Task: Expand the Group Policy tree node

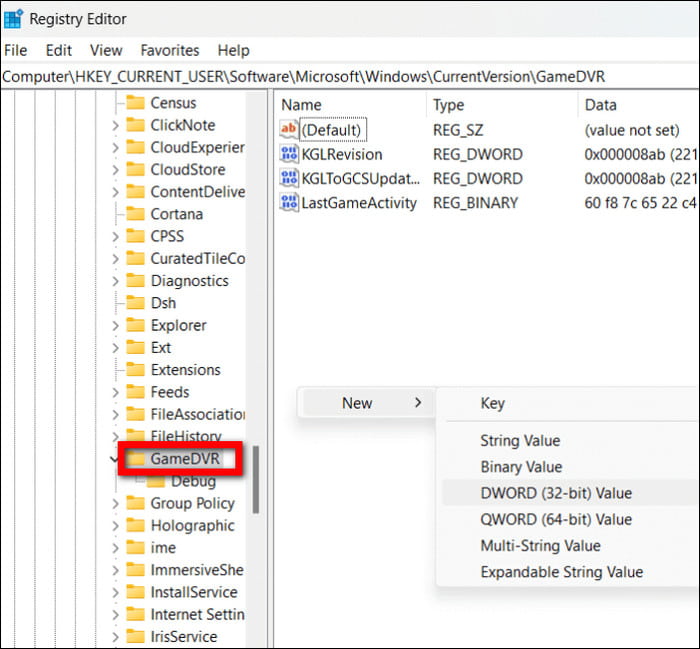Action: pos(115,504)
